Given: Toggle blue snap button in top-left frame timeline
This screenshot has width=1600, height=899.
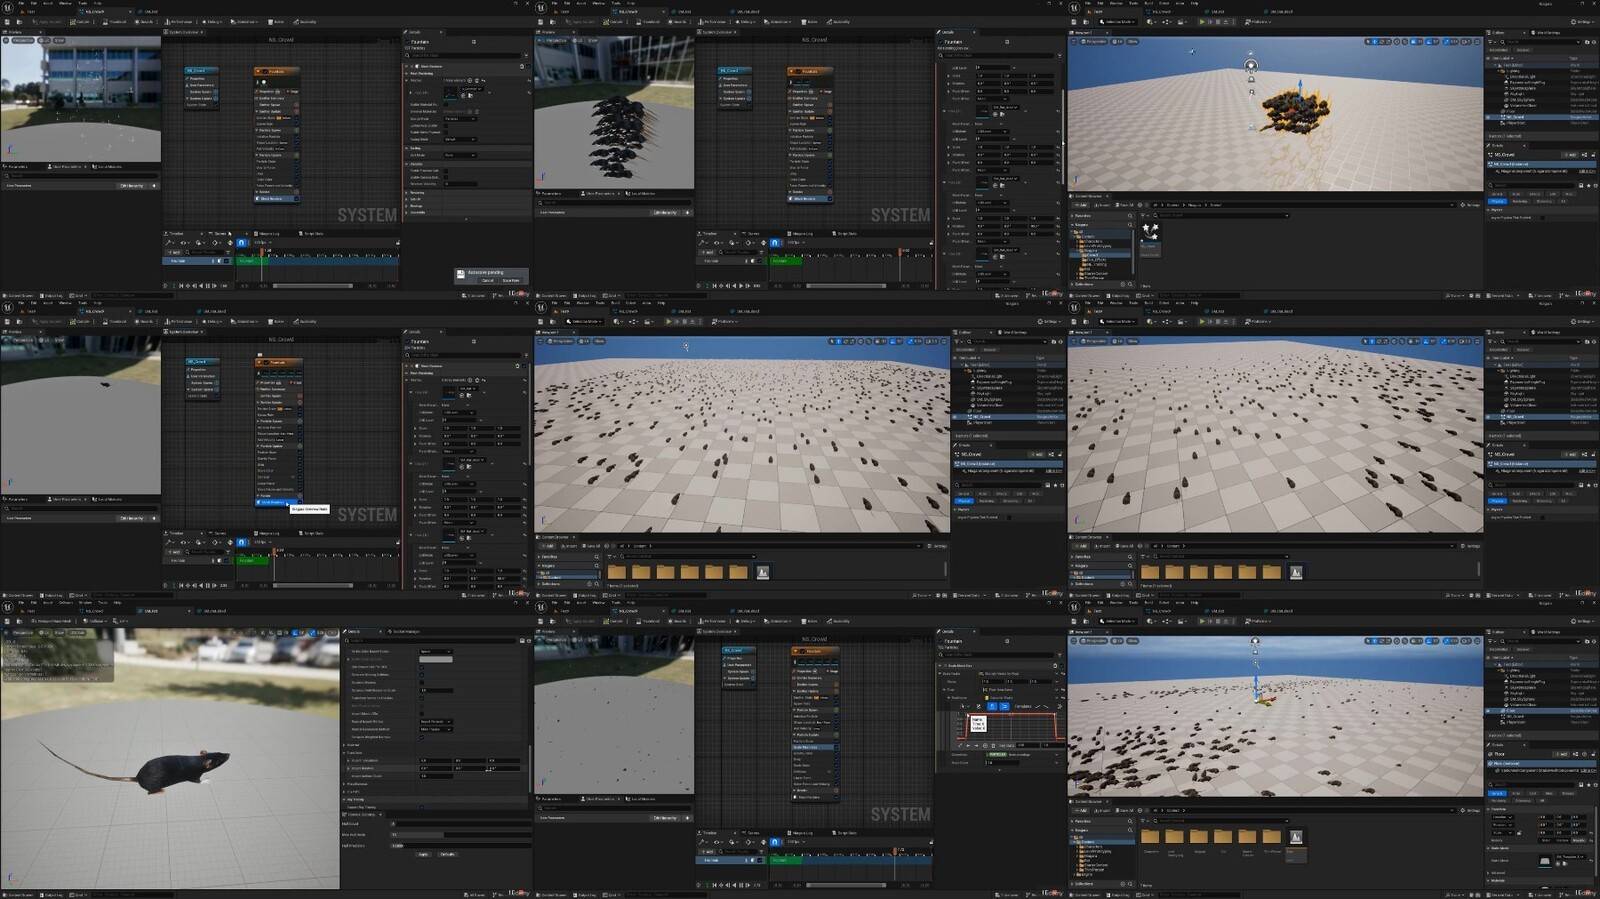Looking at the screenshot, I should [241, 242].
